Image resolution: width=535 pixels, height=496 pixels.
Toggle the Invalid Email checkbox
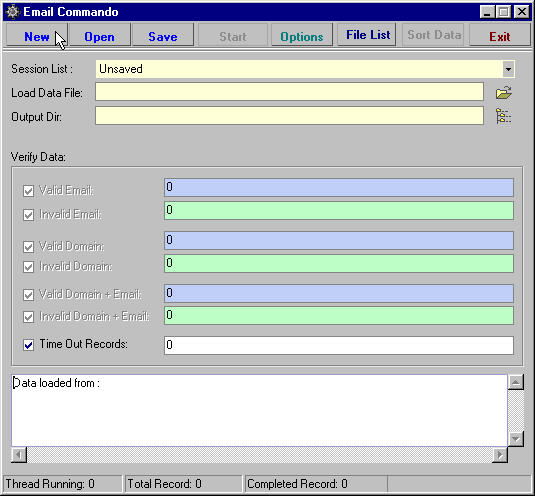[28, 215]
